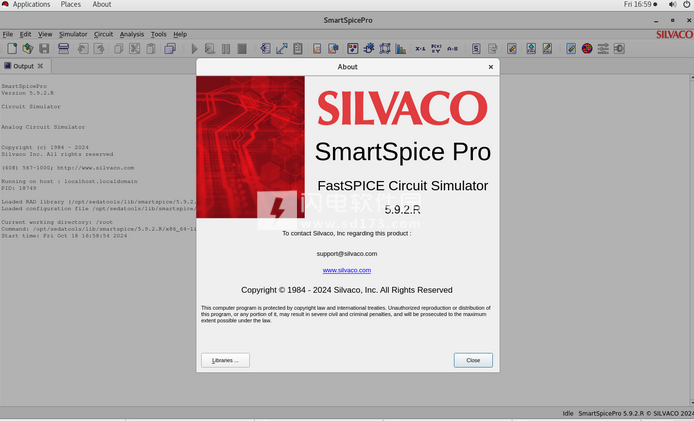
Task: Click the Close button in About dialog
Action: click(473, 360)
